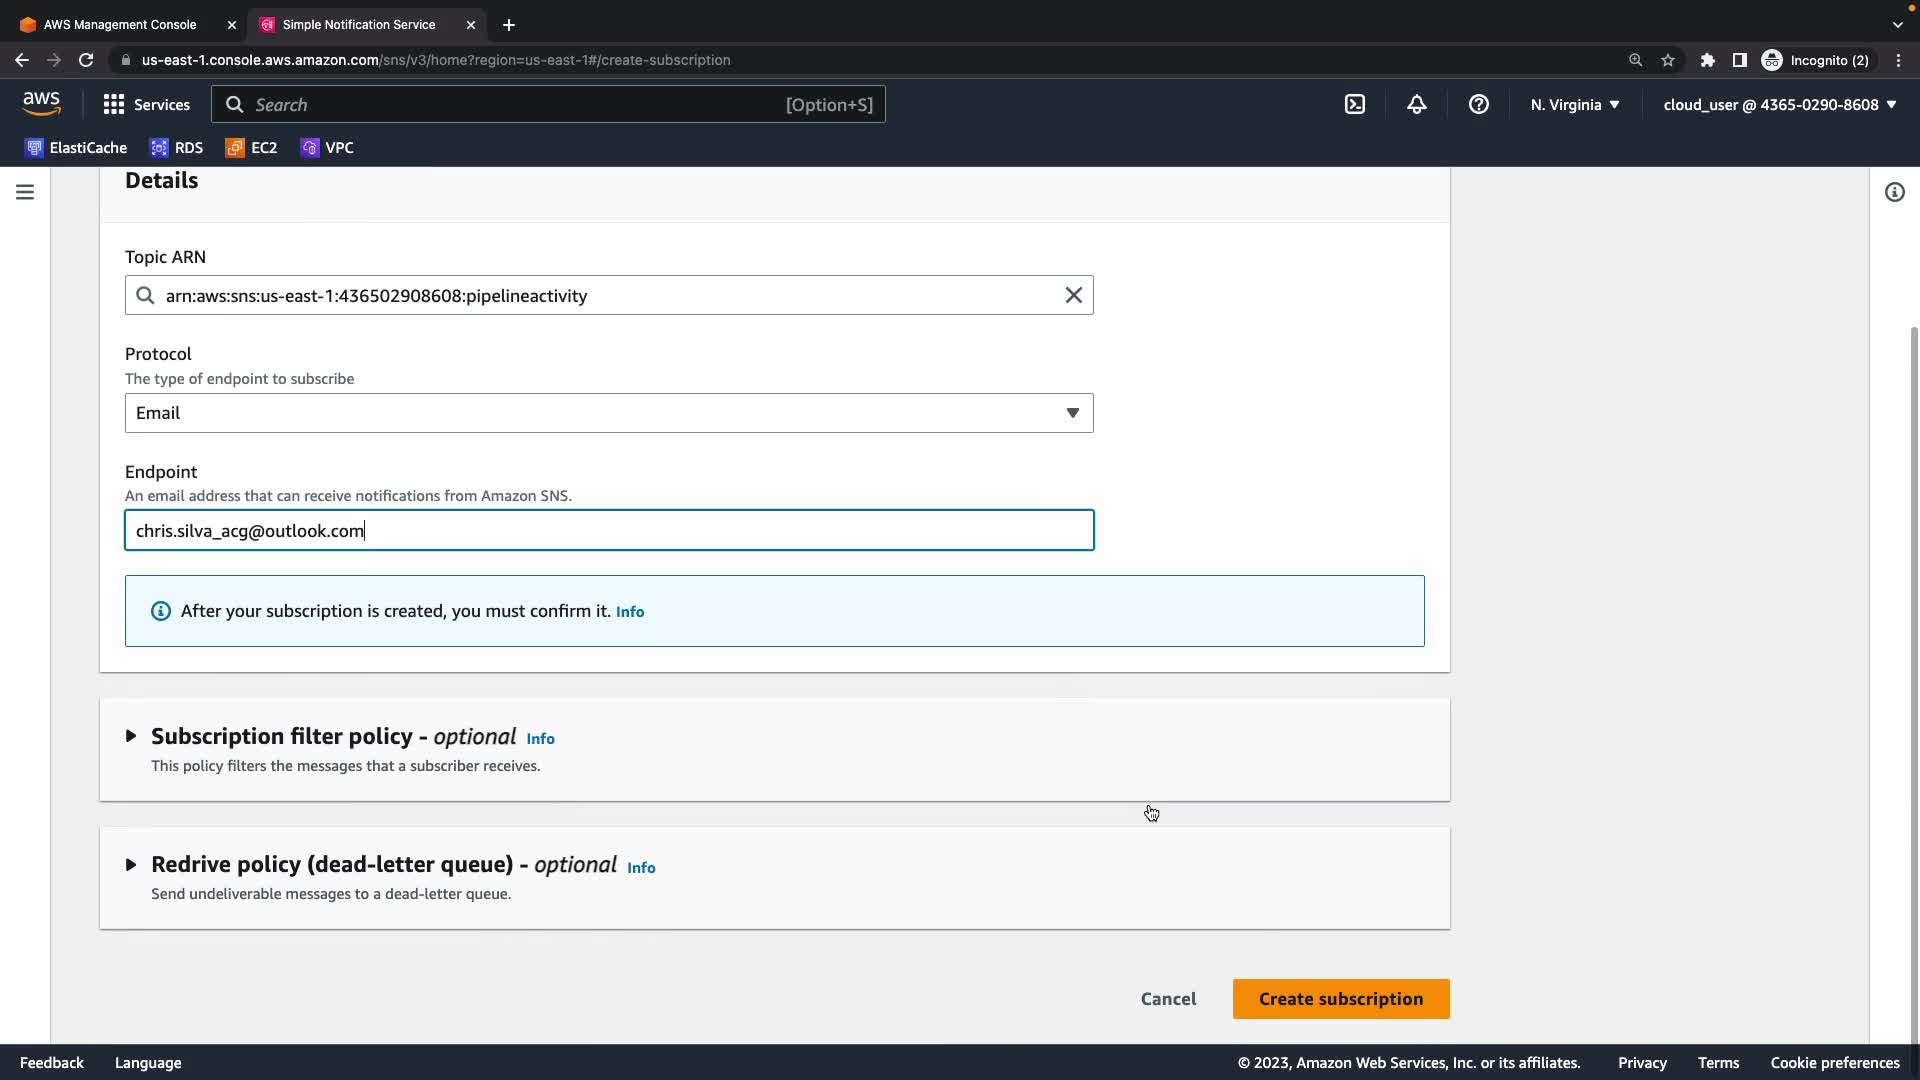This screenshot has width=1920, height=1080.
Task: Expand Redrive policy dead-letter queue section
Action: point(131,864)
